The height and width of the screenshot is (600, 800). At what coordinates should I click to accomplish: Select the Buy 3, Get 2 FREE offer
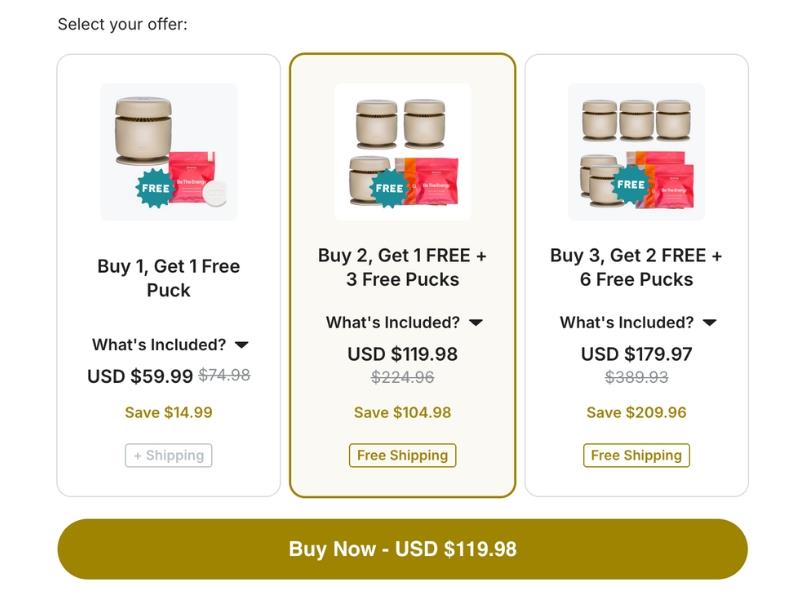[x=636, y=267]
